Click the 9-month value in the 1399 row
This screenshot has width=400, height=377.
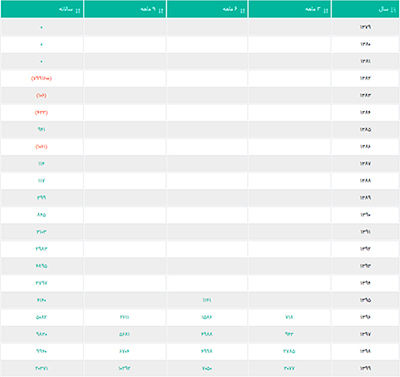pos(124,368)
